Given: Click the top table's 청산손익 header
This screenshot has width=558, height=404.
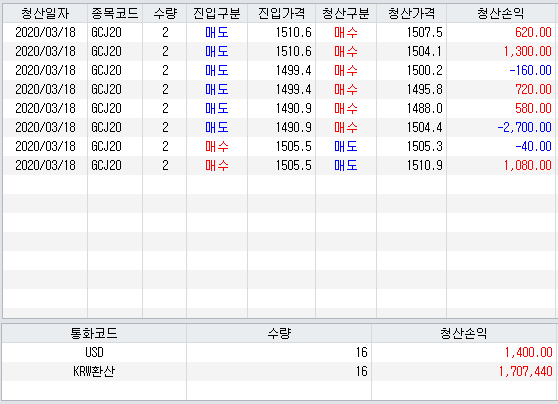Looking at the screenshot, I should click(x=501, y=14).
